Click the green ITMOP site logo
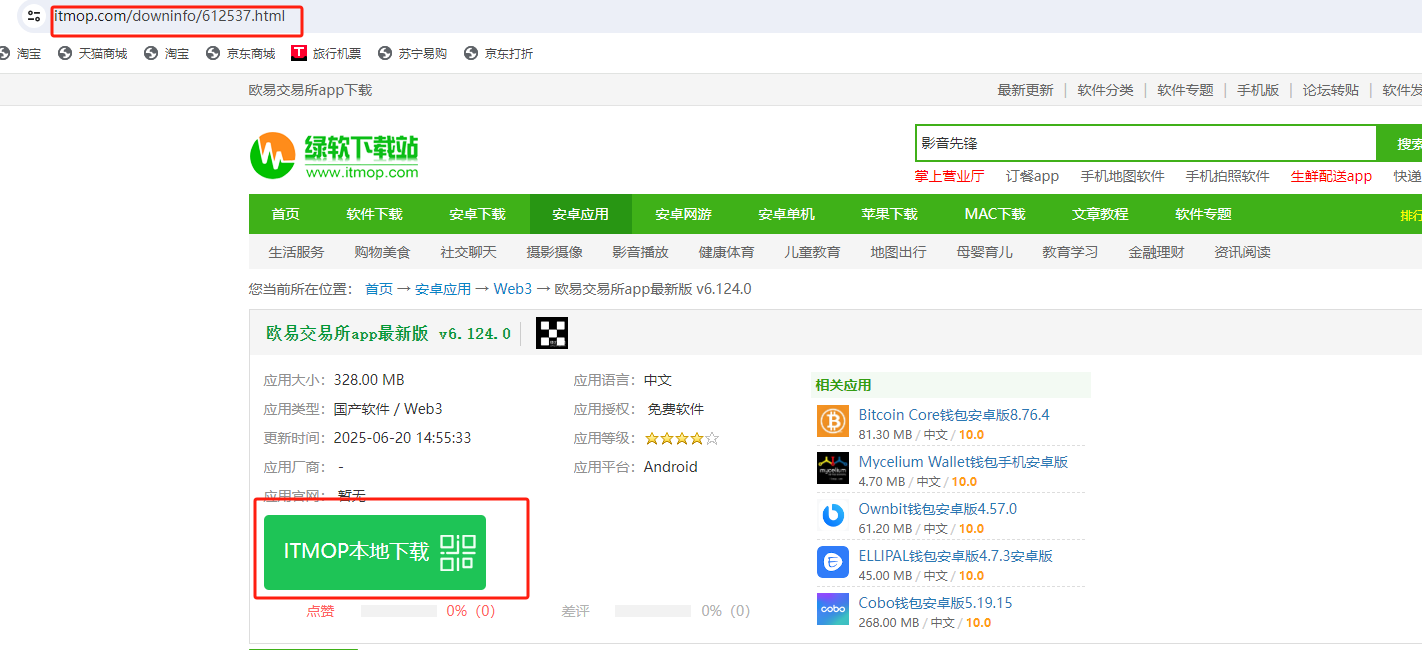1422x650 pixels. pyautogui.click(x=334, y=155)
